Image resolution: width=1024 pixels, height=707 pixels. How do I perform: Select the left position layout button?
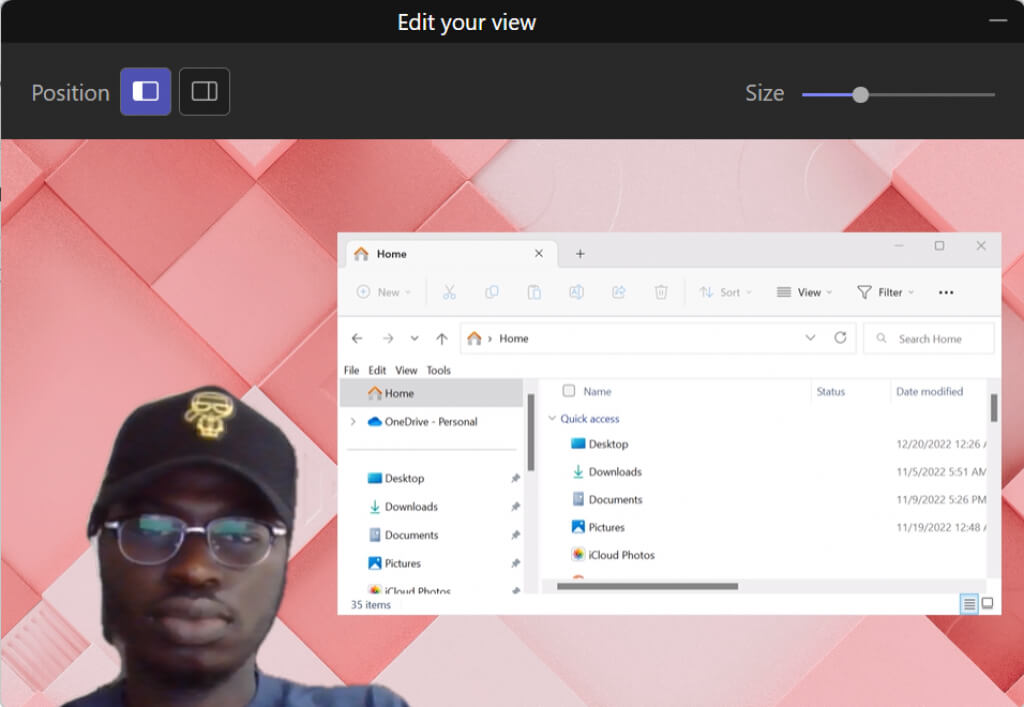(x=146, y=91)
